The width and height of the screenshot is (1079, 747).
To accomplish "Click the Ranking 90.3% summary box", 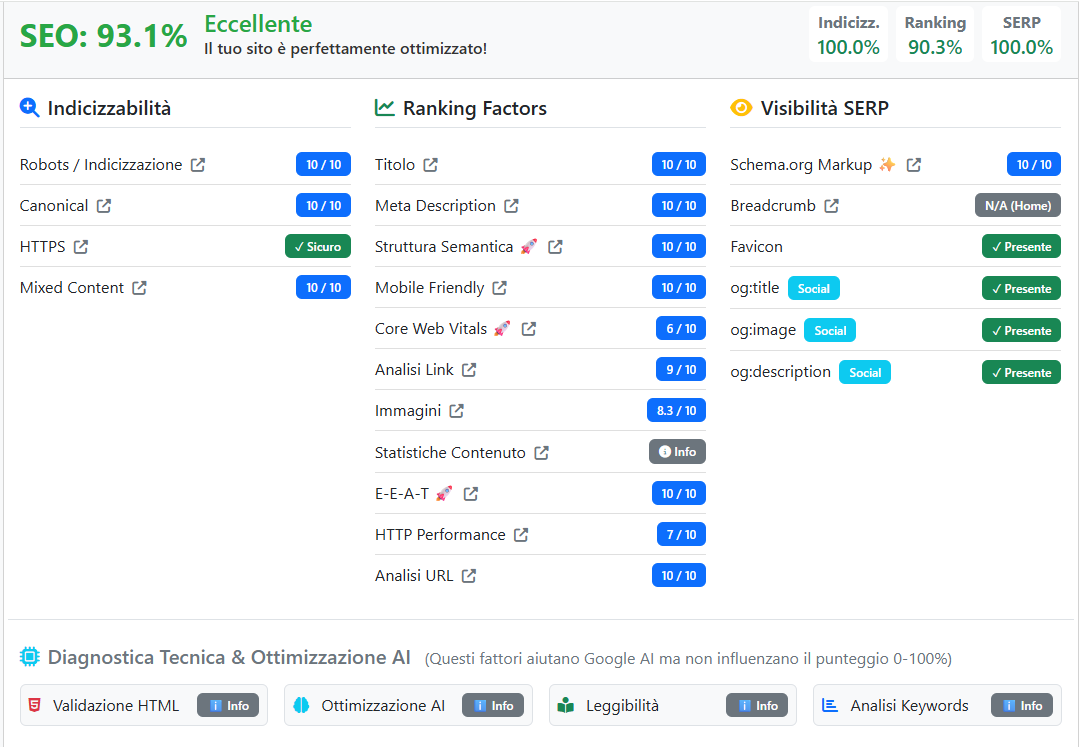I will (x=935, y=35).
